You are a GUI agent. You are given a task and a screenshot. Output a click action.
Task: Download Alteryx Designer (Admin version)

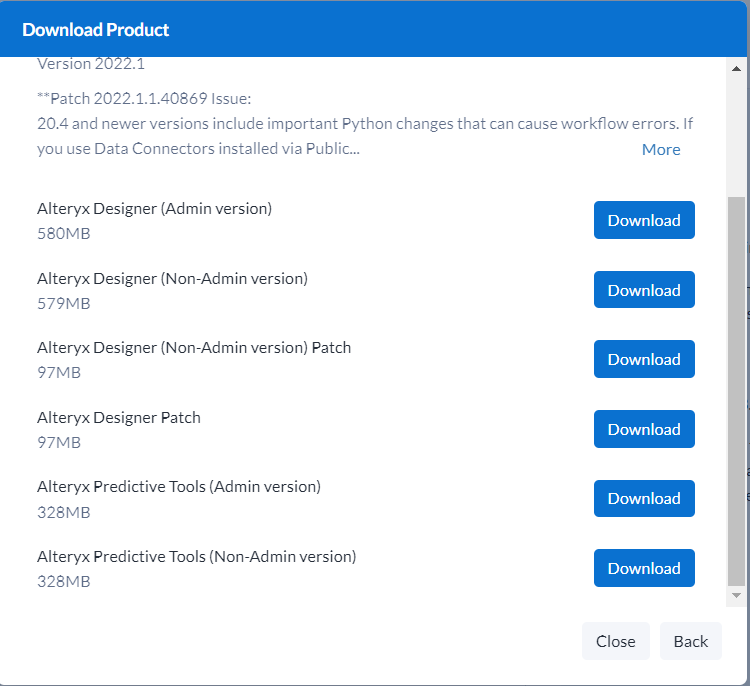(x=643, y=221)
